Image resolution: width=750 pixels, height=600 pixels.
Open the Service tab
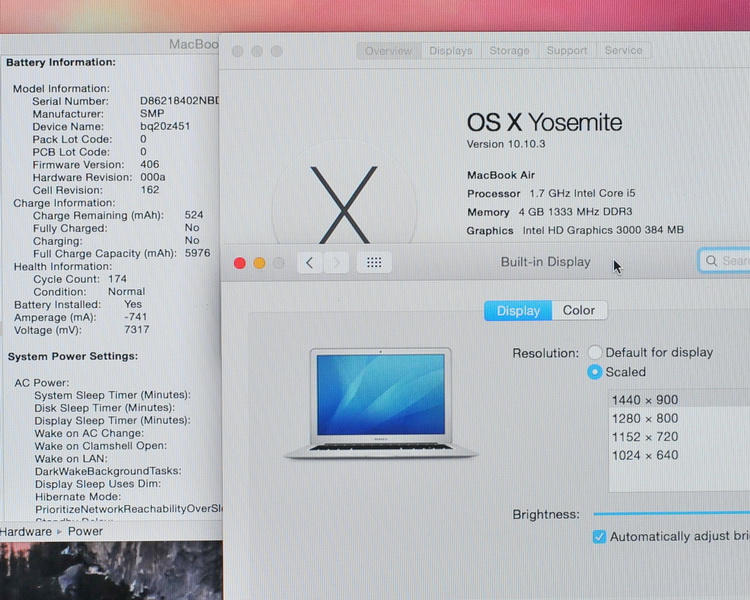624,50
